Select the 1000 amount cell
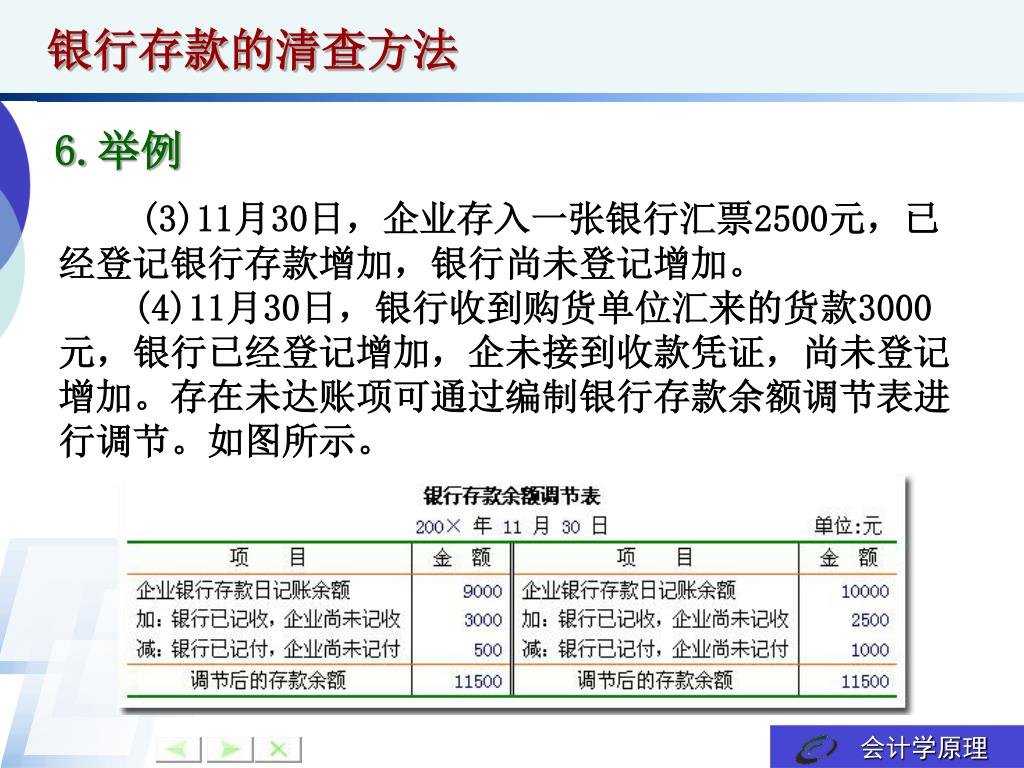The height and width of the screenshot is (768, 1024). (870, 650)
